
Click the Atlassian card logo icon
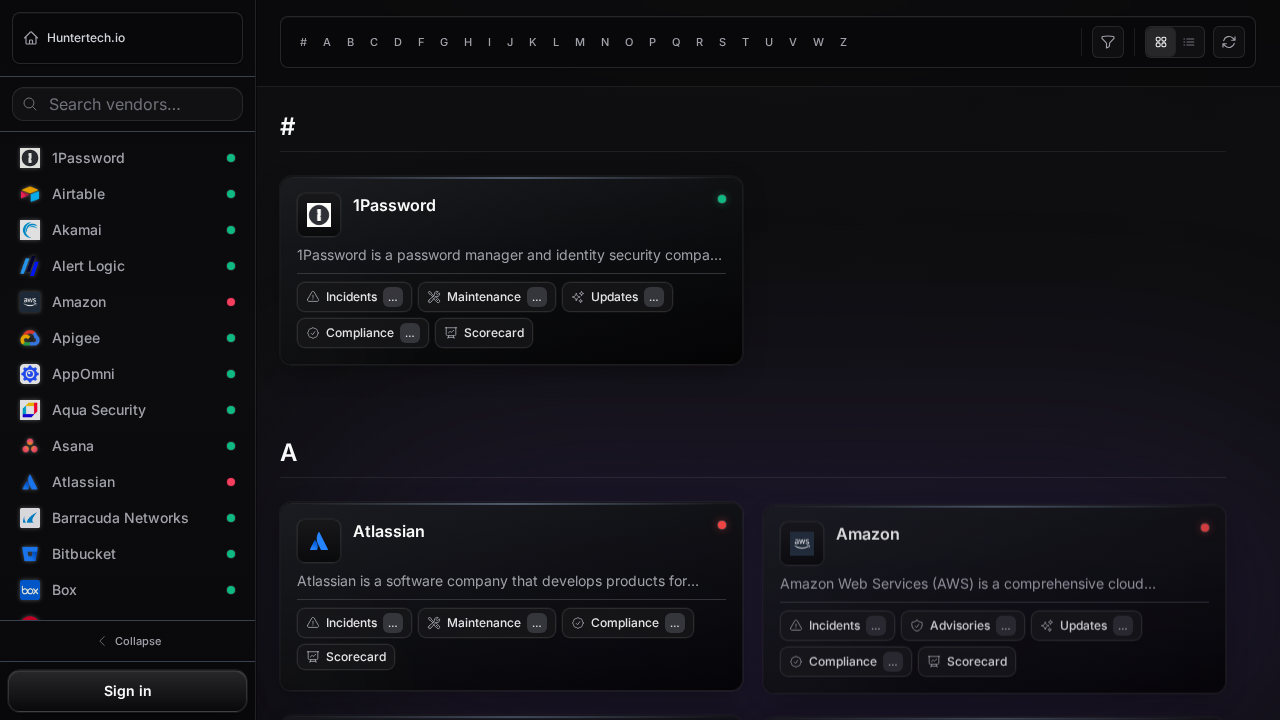[319, 541]
